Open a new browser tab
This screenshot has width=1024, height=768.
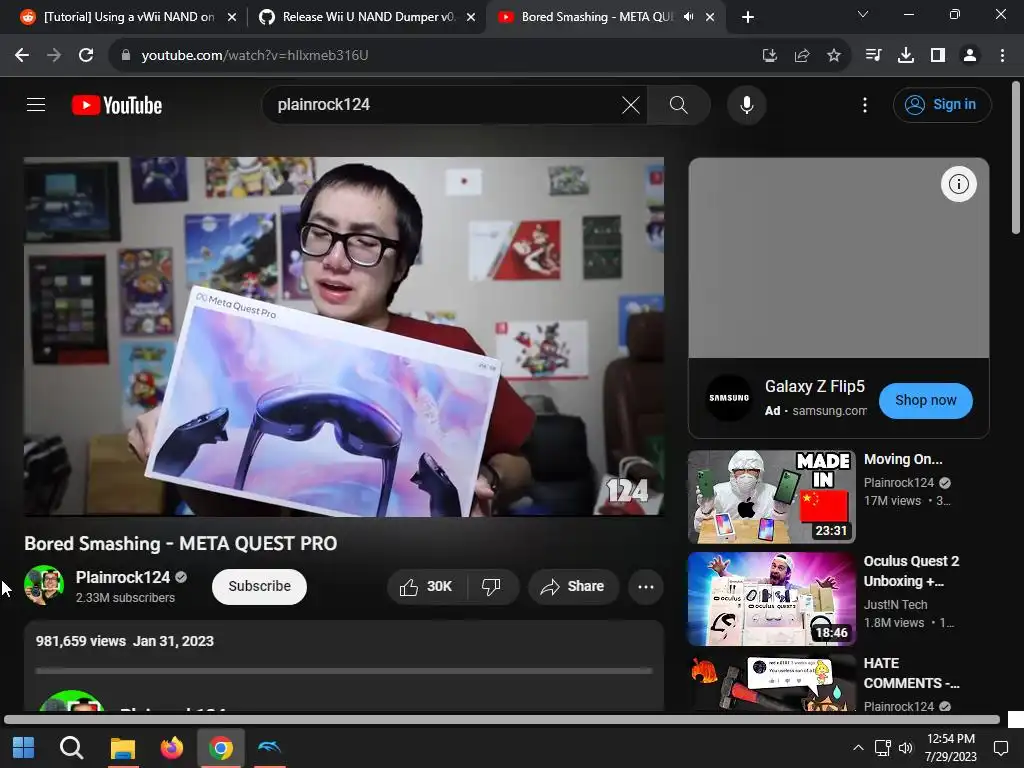[x=748, y=17]
